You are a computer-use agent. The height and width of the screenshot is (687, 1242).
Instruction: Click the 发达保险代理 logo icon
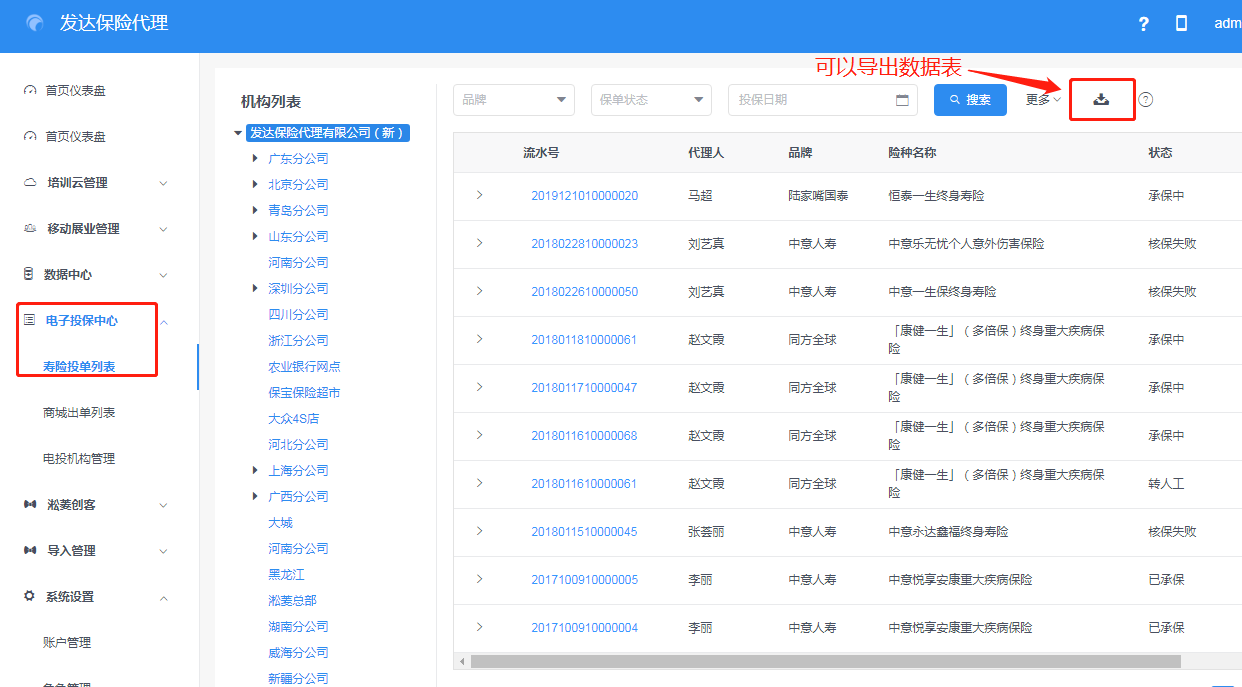coord(35,24)
